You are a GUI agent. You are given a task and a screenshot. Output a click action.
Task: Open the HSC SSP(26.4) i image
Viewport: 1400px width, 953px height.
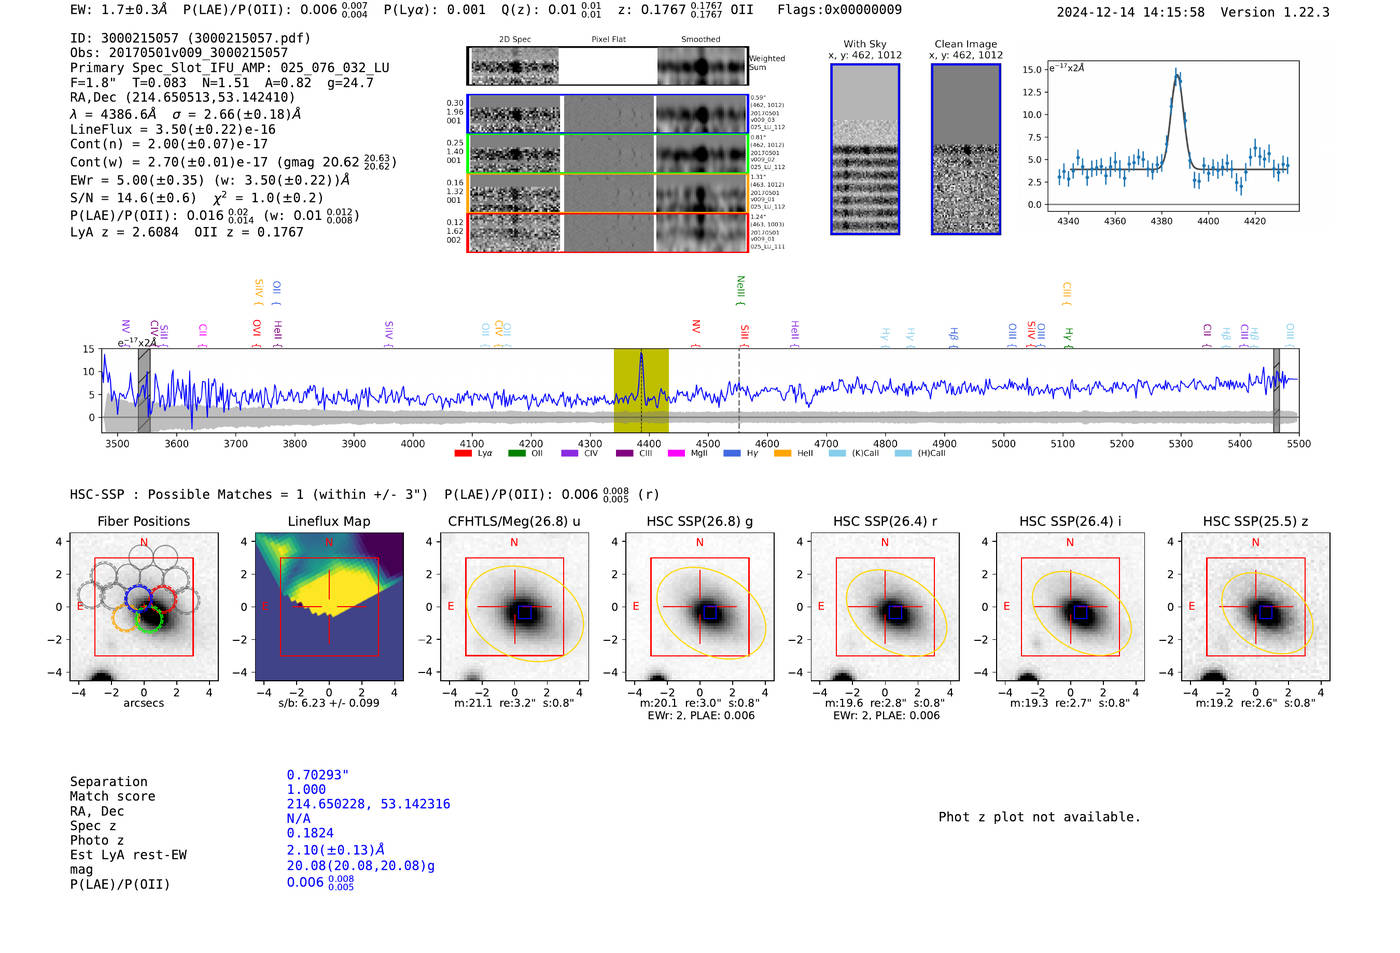1070,607
